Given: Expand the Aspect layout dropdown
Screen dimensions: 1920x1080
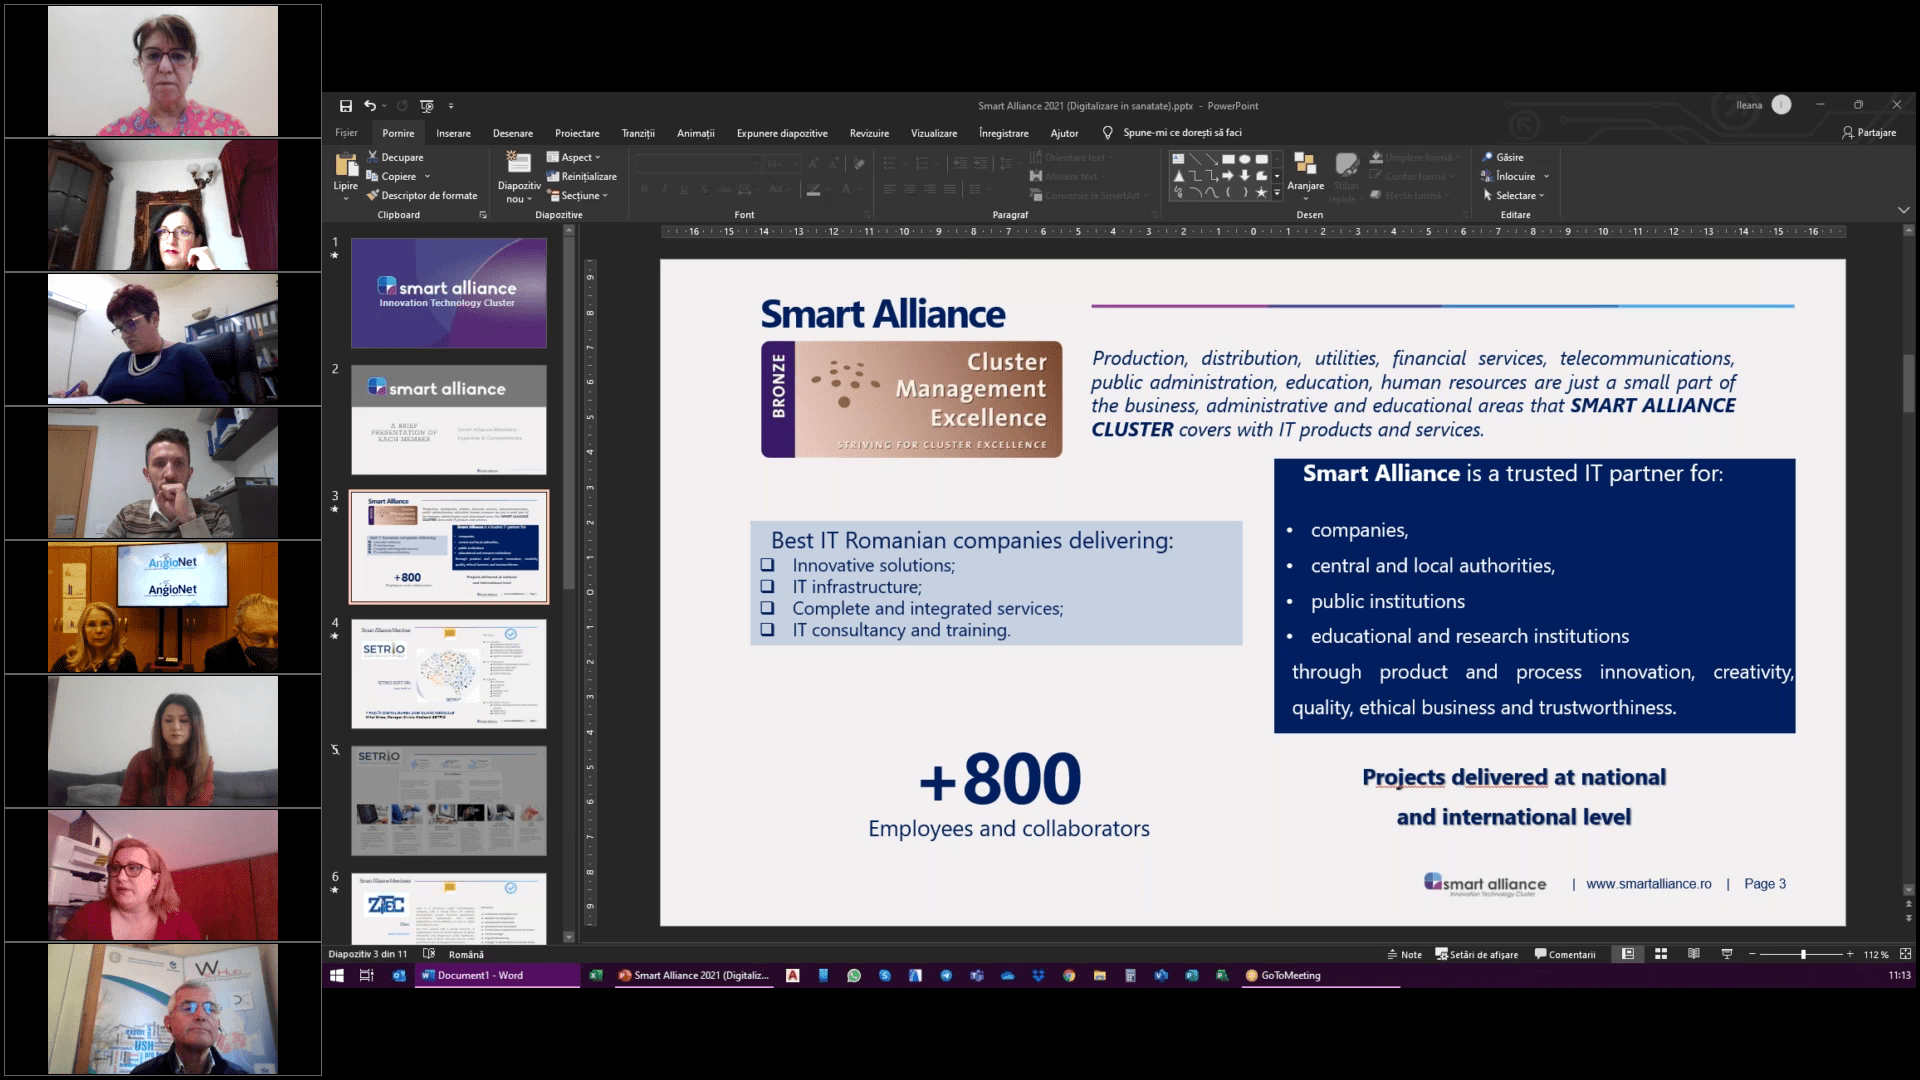Looking at the screenshot, I should tap(574, 157).
